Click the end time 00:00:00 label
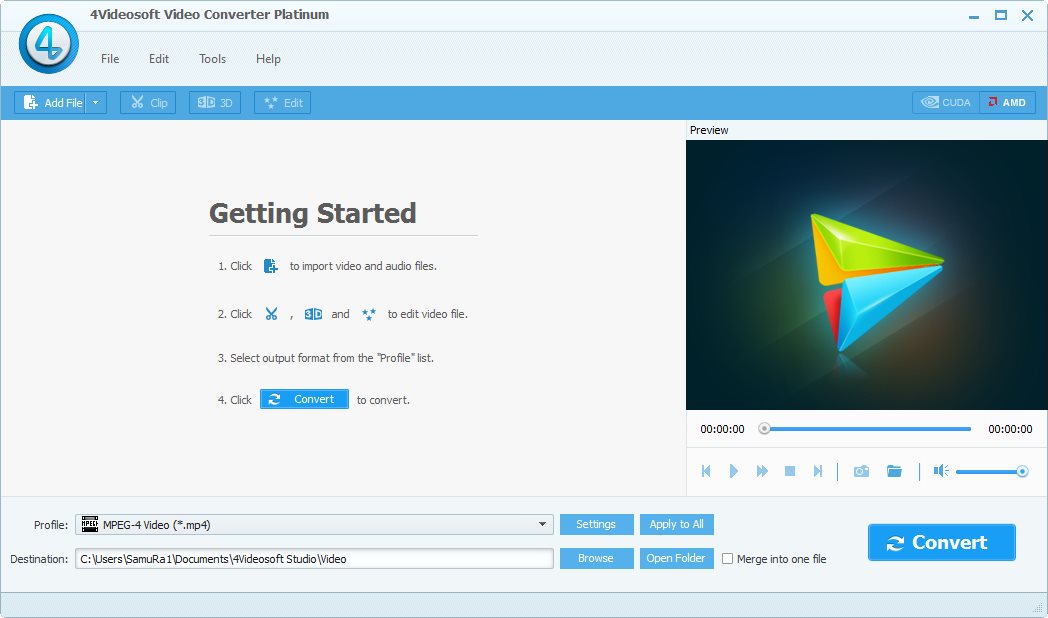The image size is (1048, 618). (1010, 429)
